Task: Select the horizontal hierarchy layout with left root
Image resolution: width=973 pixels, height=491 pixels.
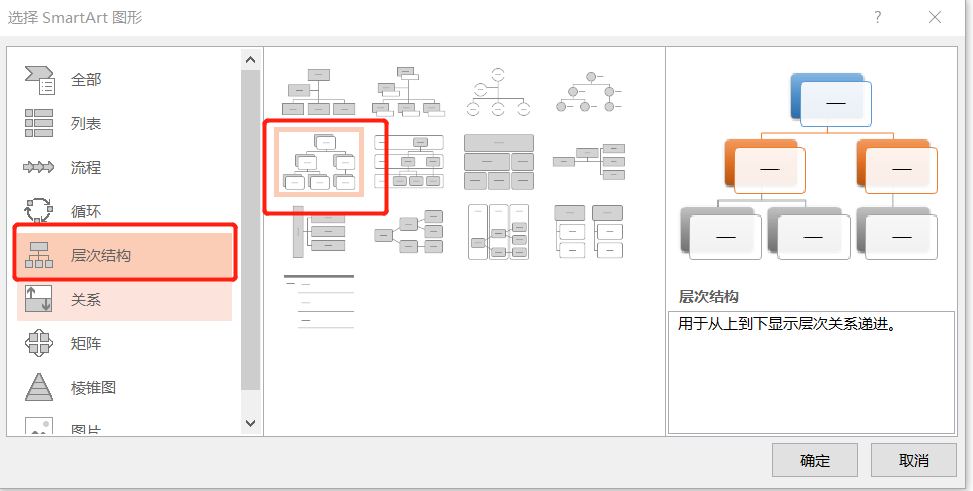Action: [408, 232]
